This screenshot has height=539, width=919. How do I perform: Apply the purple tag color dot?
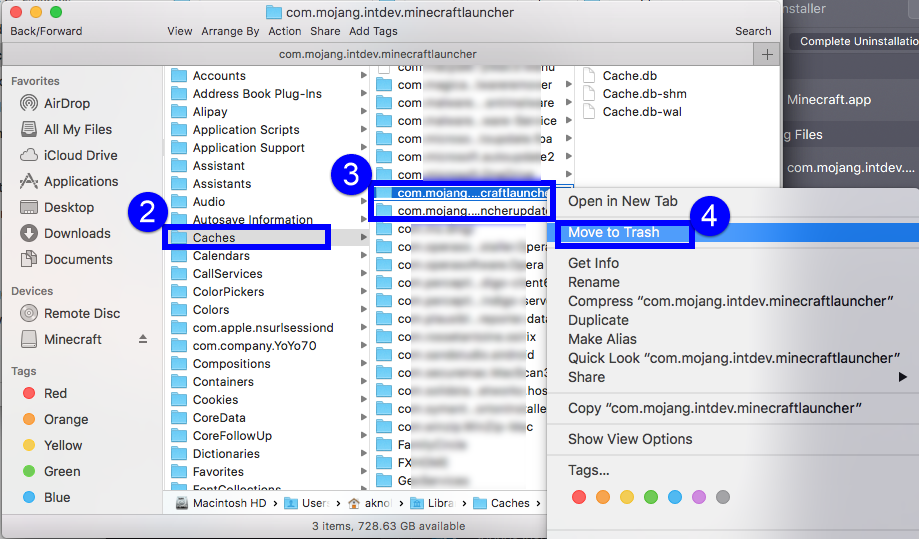(x=698, y=497)
